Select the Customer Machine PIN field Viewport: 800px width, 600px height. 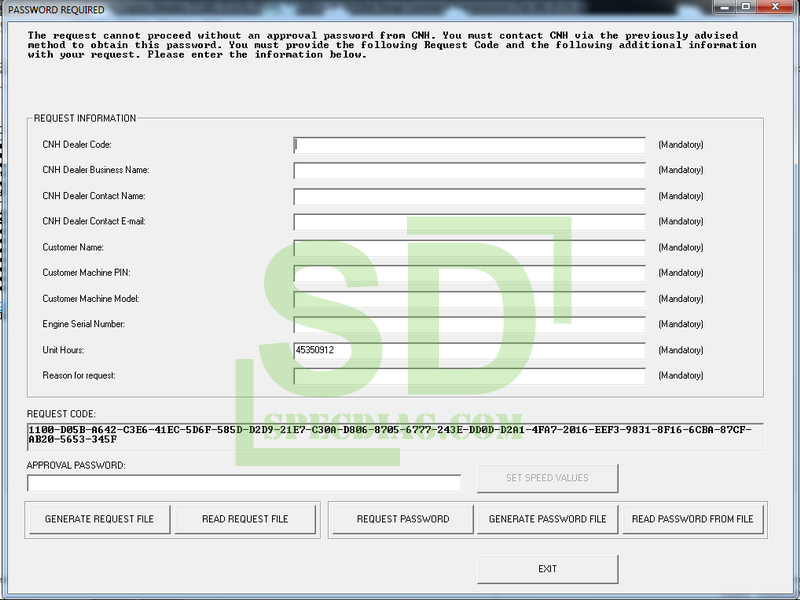tap(469, 273)
